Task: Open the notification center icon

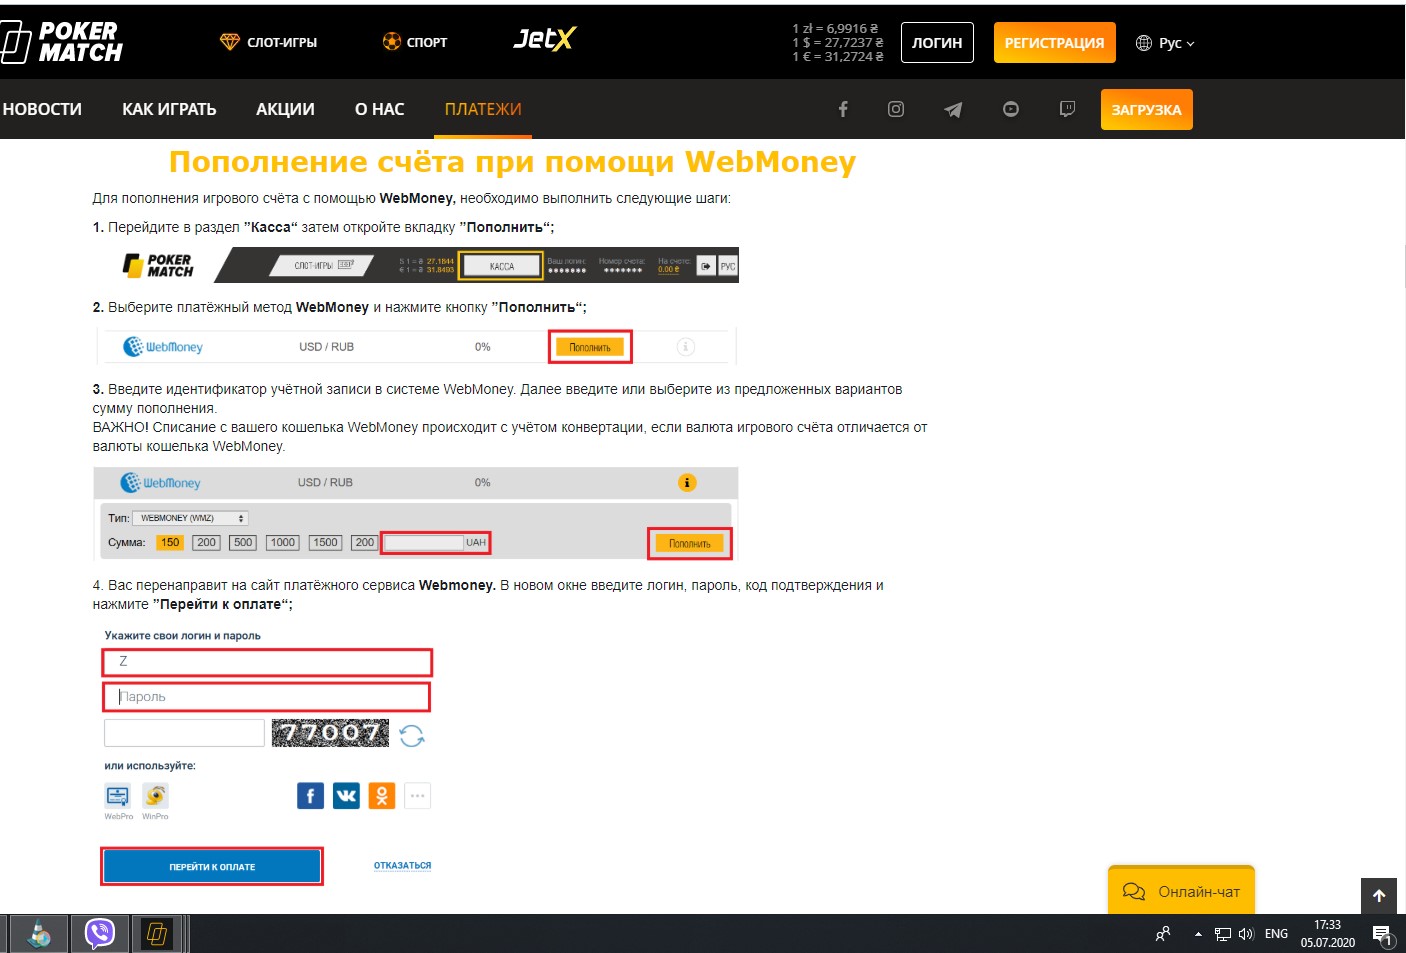Action: point(1383,935)
